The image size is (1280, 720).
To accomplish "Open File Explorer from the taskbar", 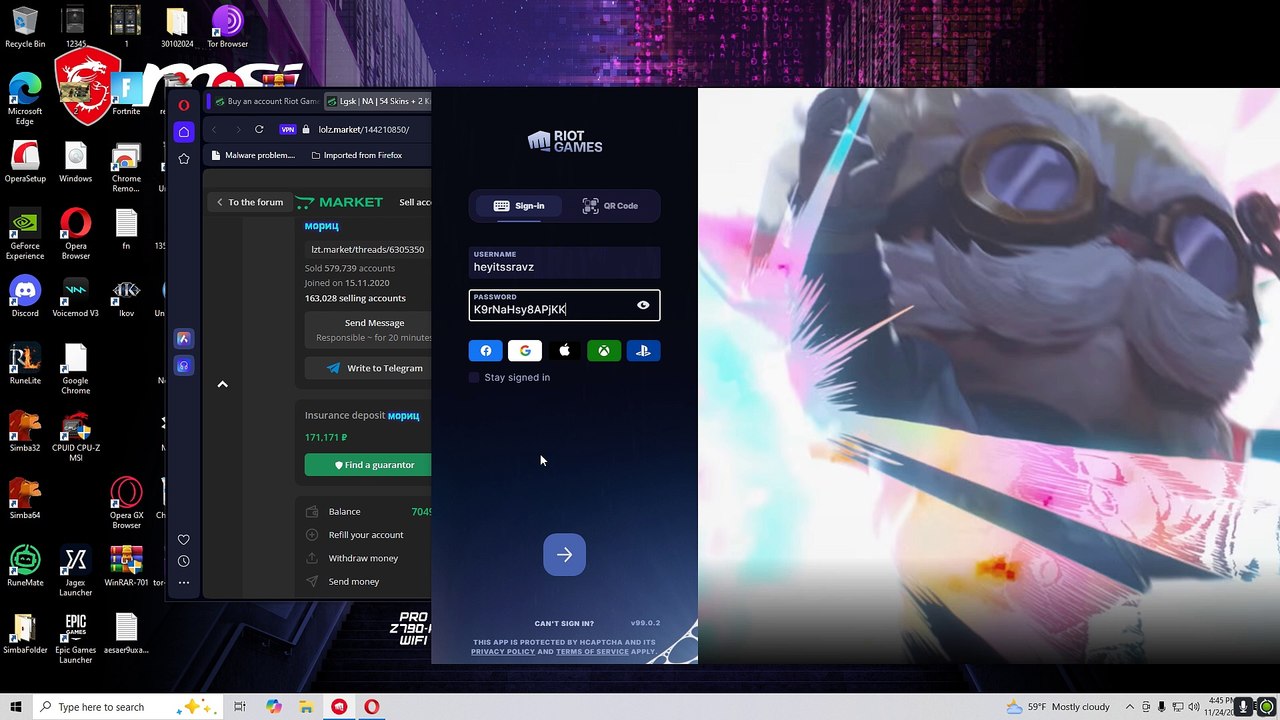I will [306, 707].
